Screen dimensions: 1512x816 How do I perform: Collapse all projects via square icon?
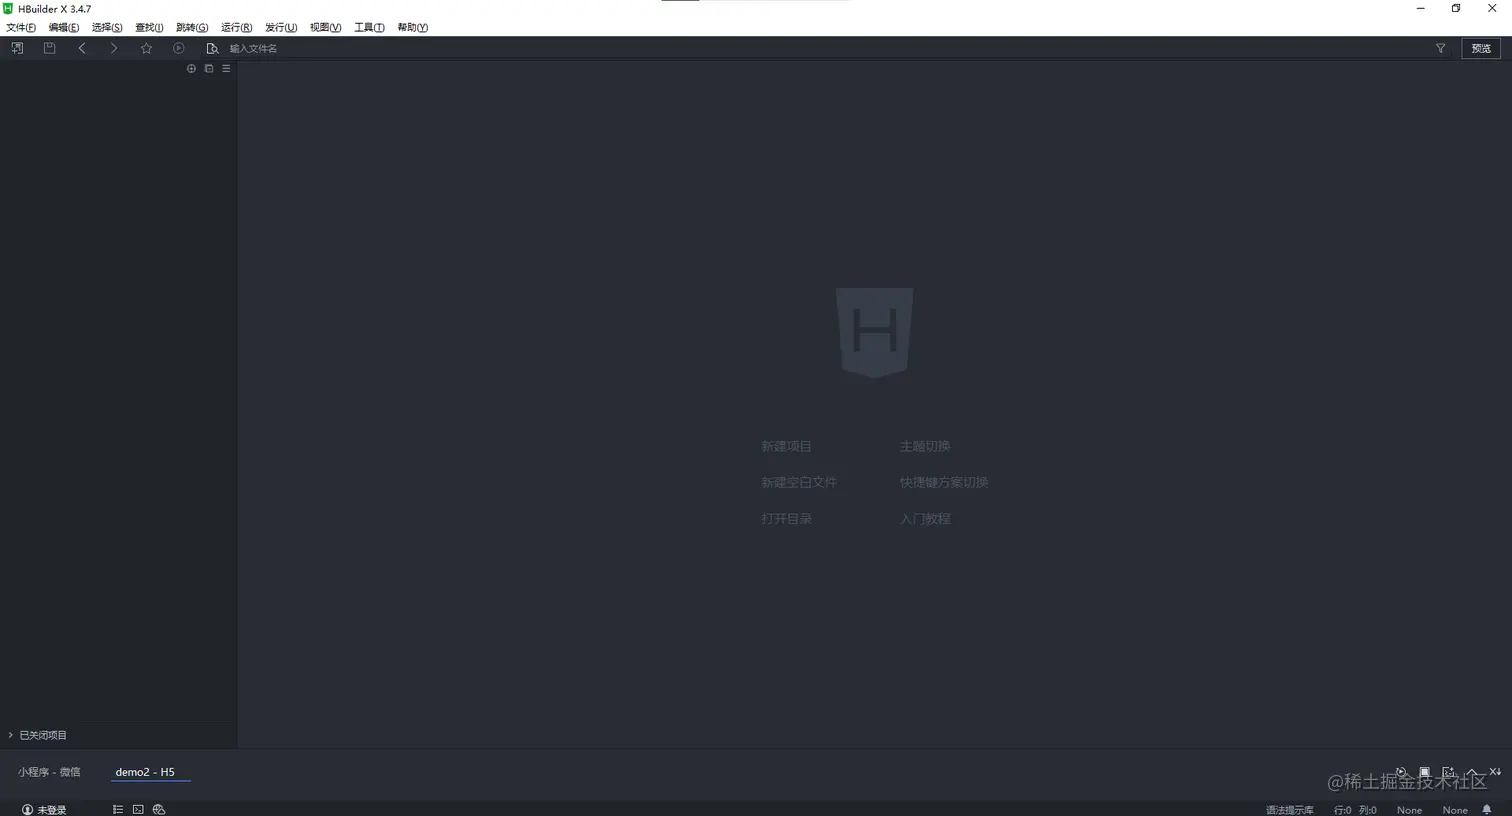coord(209,69)
